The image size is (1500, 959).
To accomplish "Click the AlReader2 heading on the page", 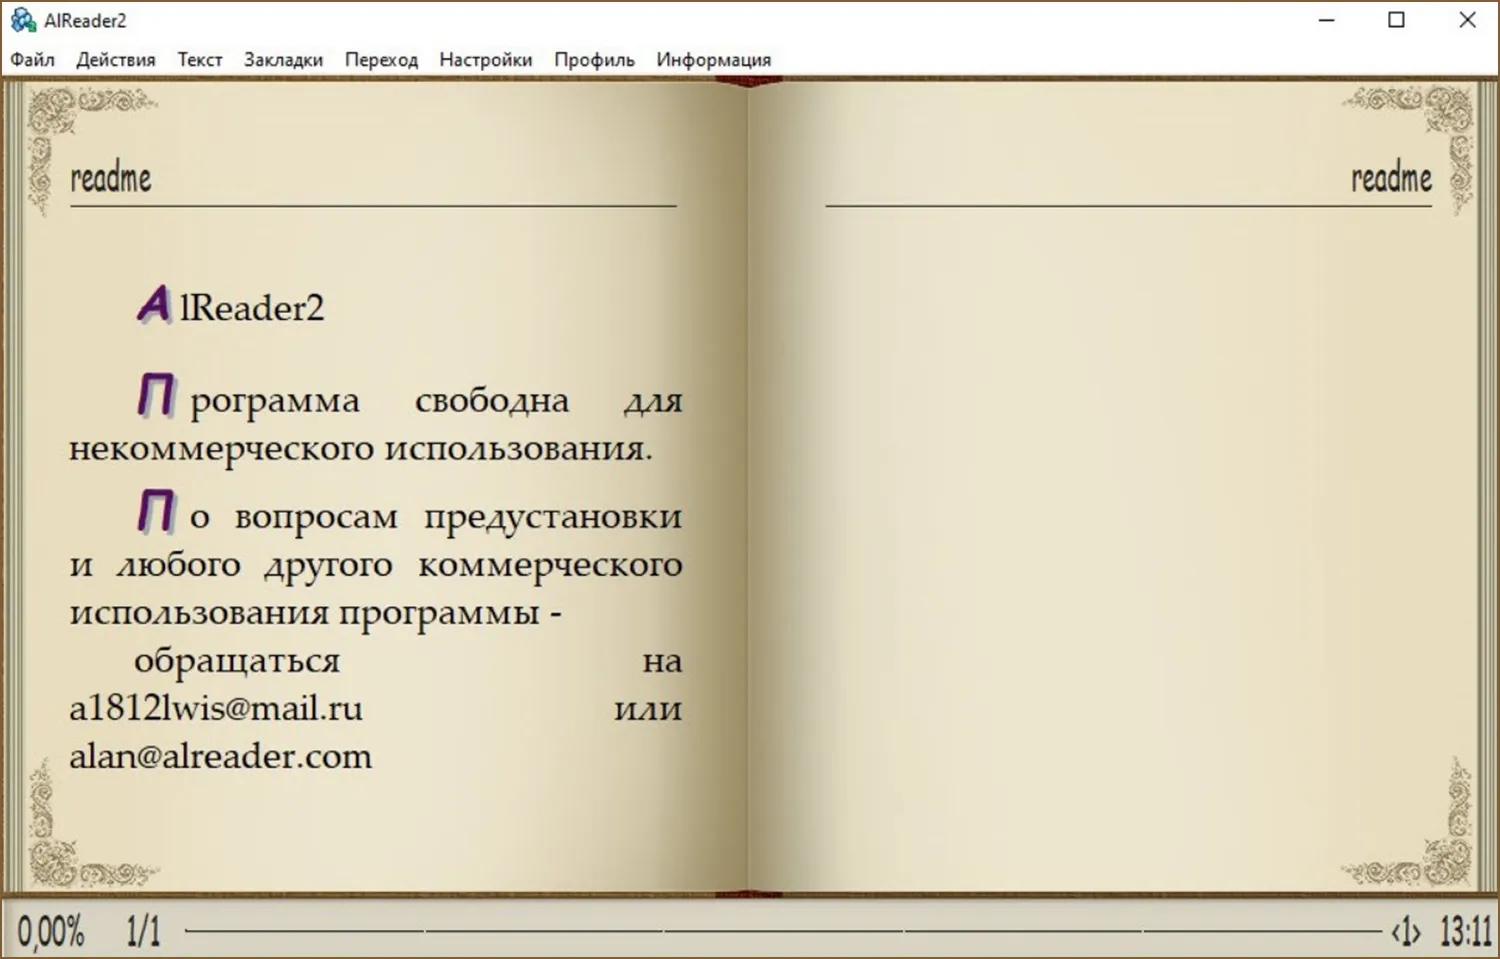I will [x=231, y=306].
